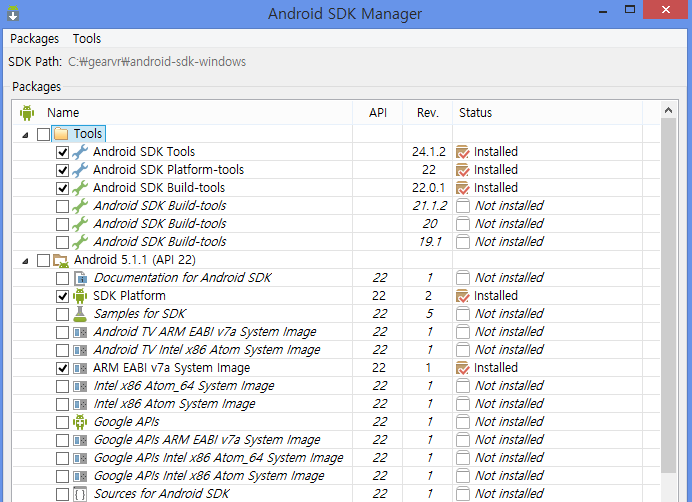Click the vertical scrollbar thumb

click(x=669, y=296)
